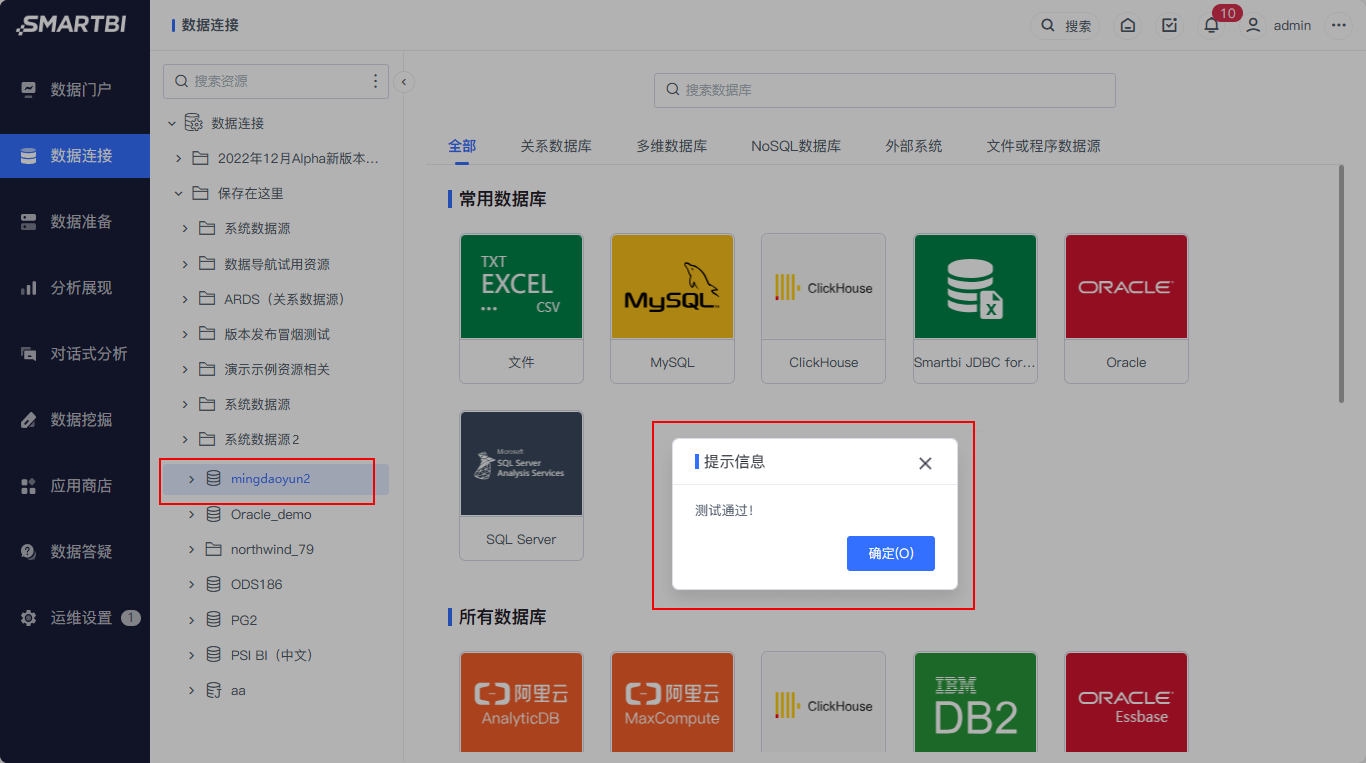Select the SQL Server database tile
The width and height of the screenshot is (1366, 763).
[x=521, y=485]
